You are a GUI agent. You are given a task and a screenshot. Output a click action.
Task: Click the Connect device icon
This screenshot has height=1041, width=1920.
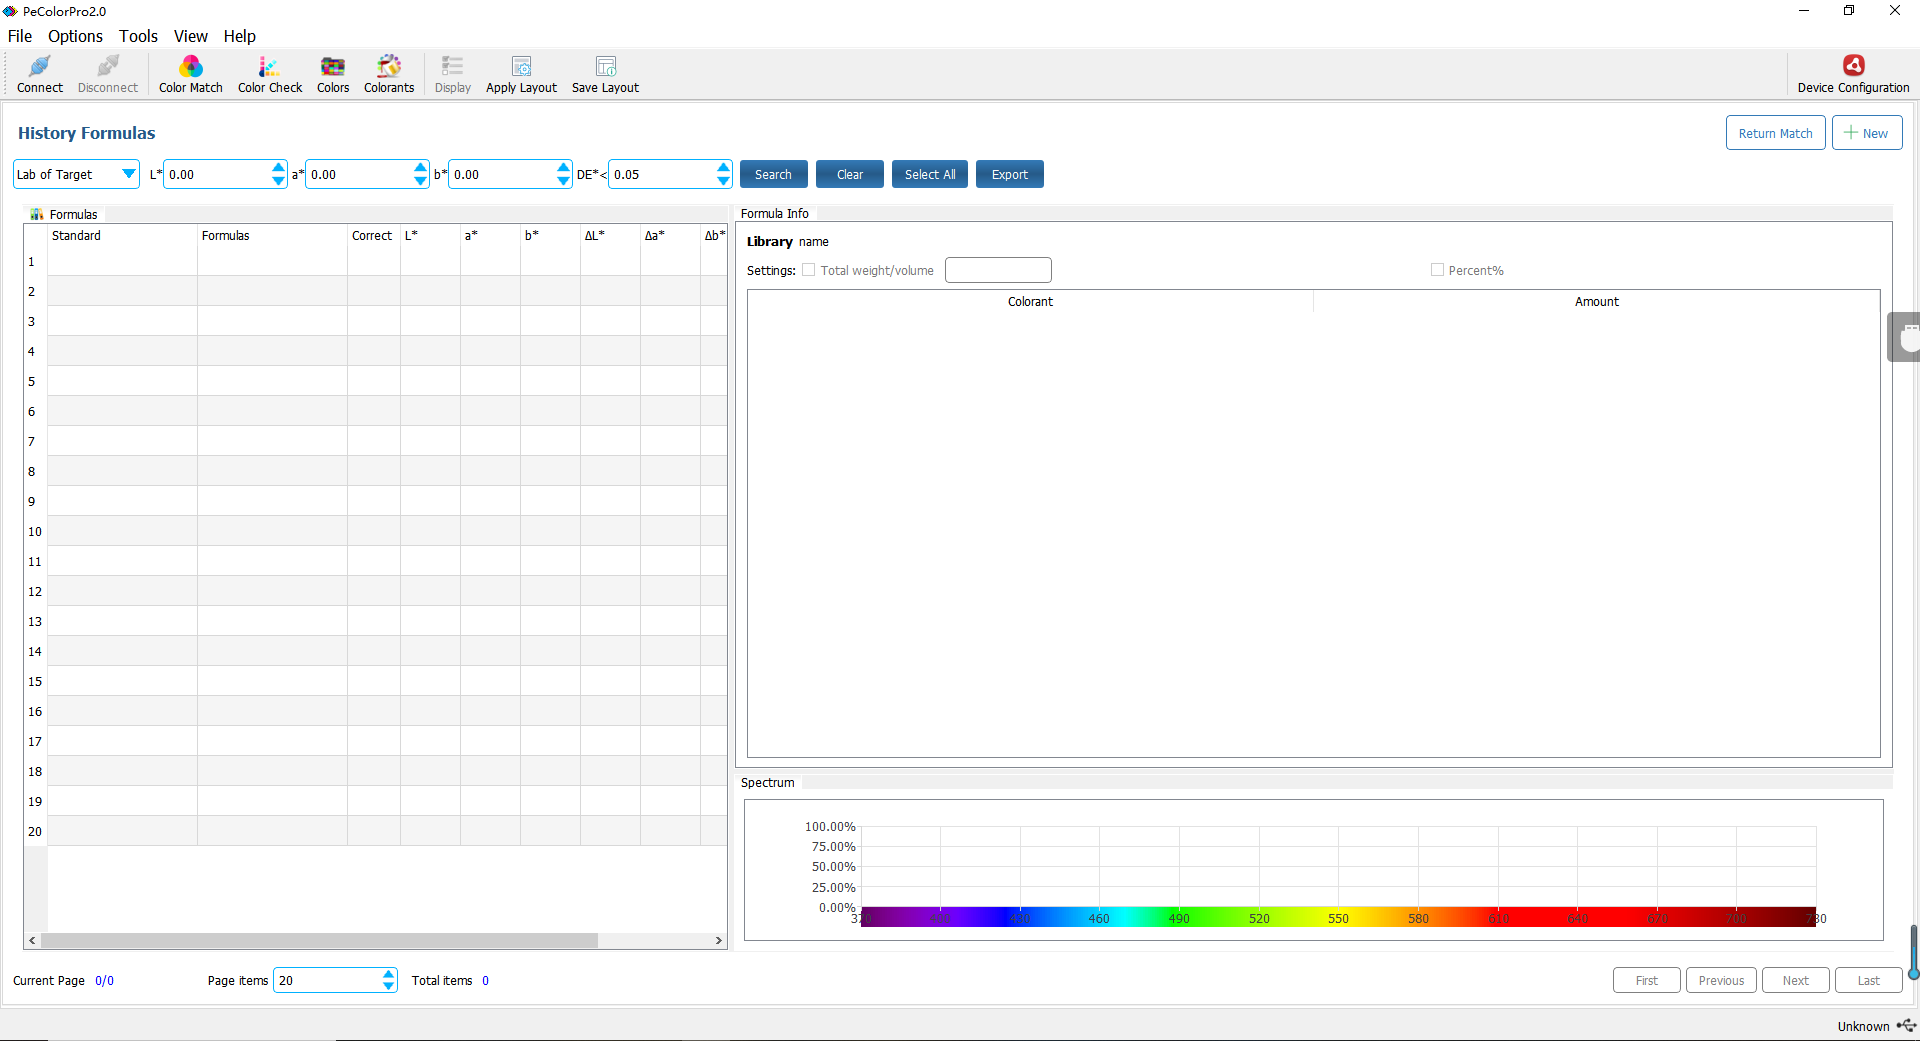(x=40, y=66)
